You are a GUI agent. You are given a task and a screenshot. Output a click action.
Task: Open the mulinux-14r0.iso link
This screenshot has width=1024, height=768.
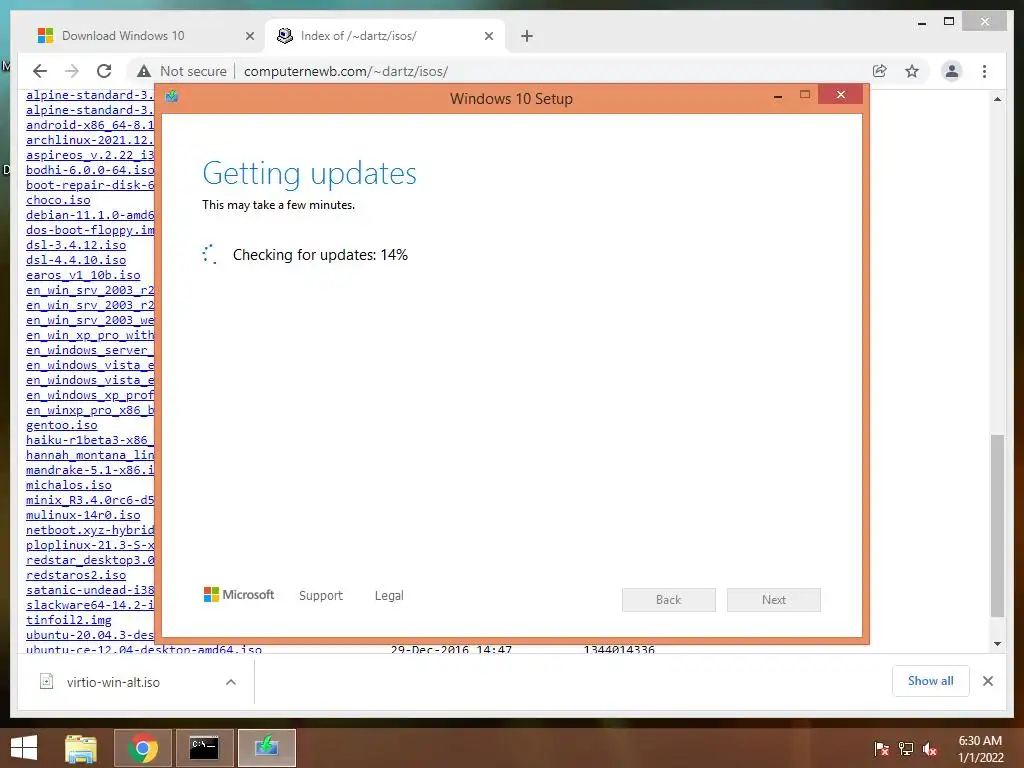pyautogui.click(x=83, y=516)
